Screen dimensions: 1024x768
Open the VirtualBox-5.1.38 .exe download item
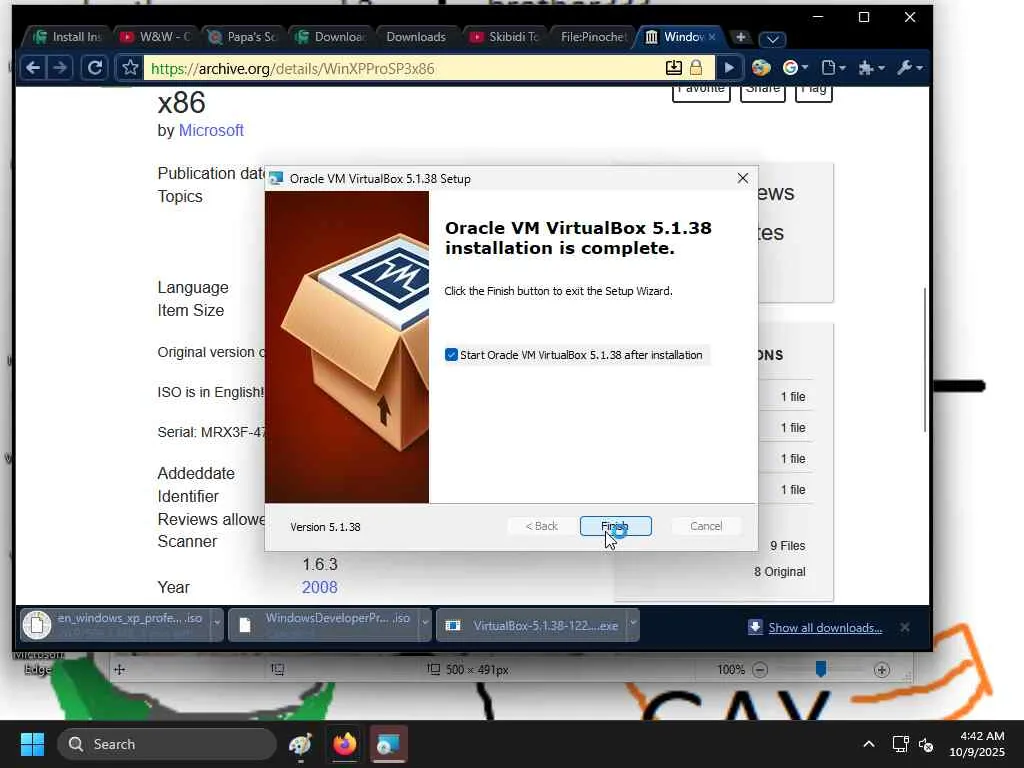(x=532, y=624)
